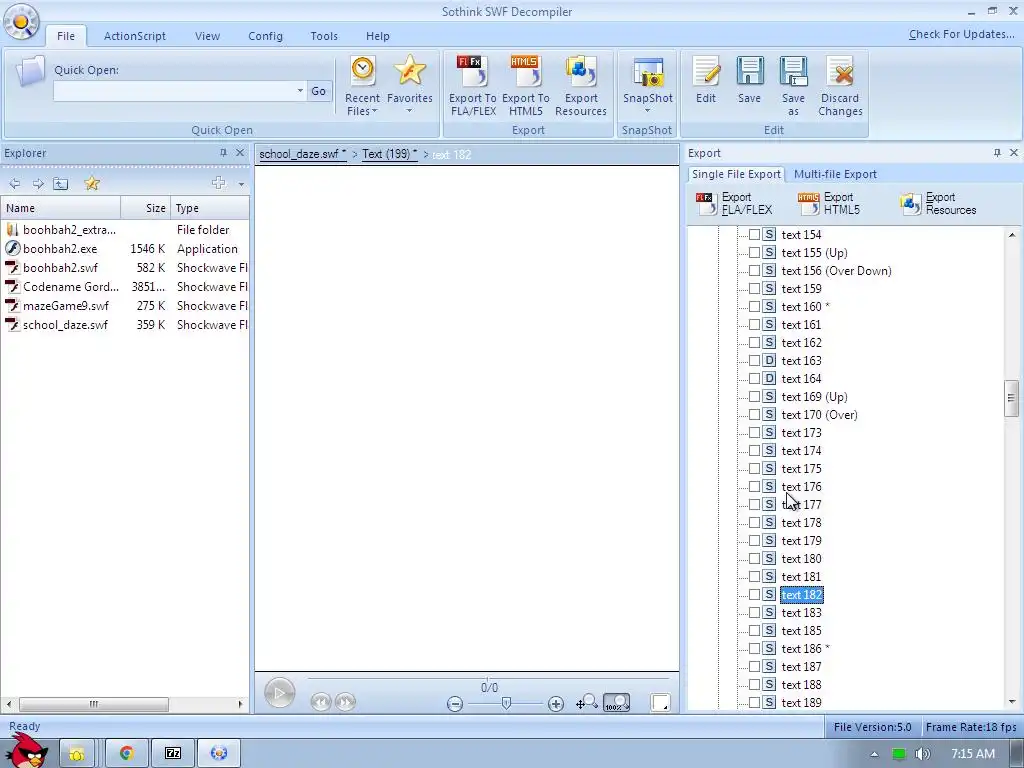Check the box for text 163
Viewport: 1024px width, 768px height.
tap(754, 360)
